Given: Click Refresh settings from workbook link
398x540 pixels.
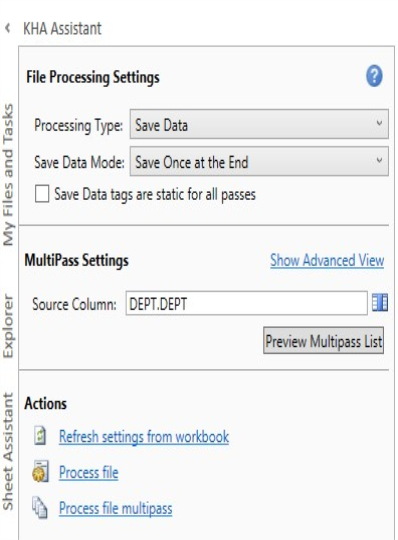Looking at the screenshot, I should click(x=144, y=437).
